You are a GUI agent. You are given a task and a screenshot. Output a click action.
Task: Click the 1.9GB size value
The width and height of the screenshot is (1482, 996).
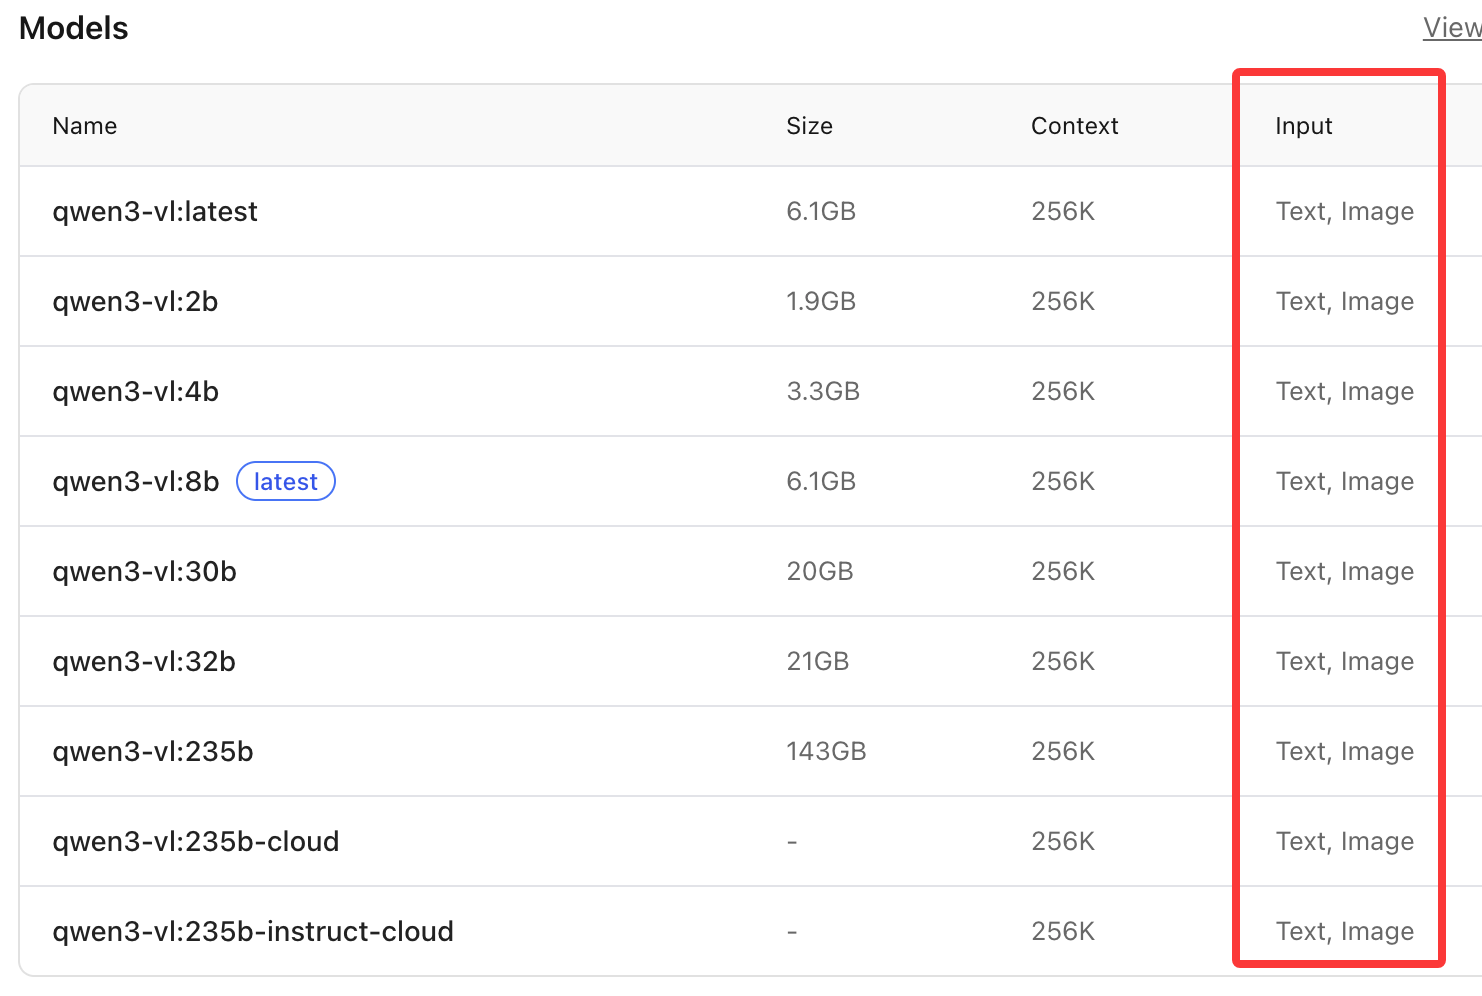tap(821, 302)
